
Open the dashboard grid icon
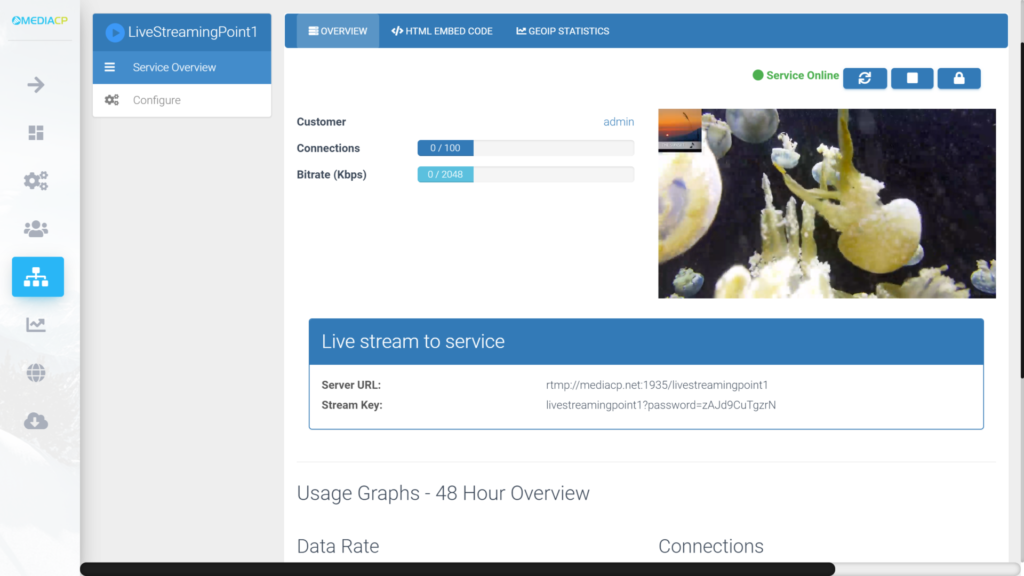(36, 133)
